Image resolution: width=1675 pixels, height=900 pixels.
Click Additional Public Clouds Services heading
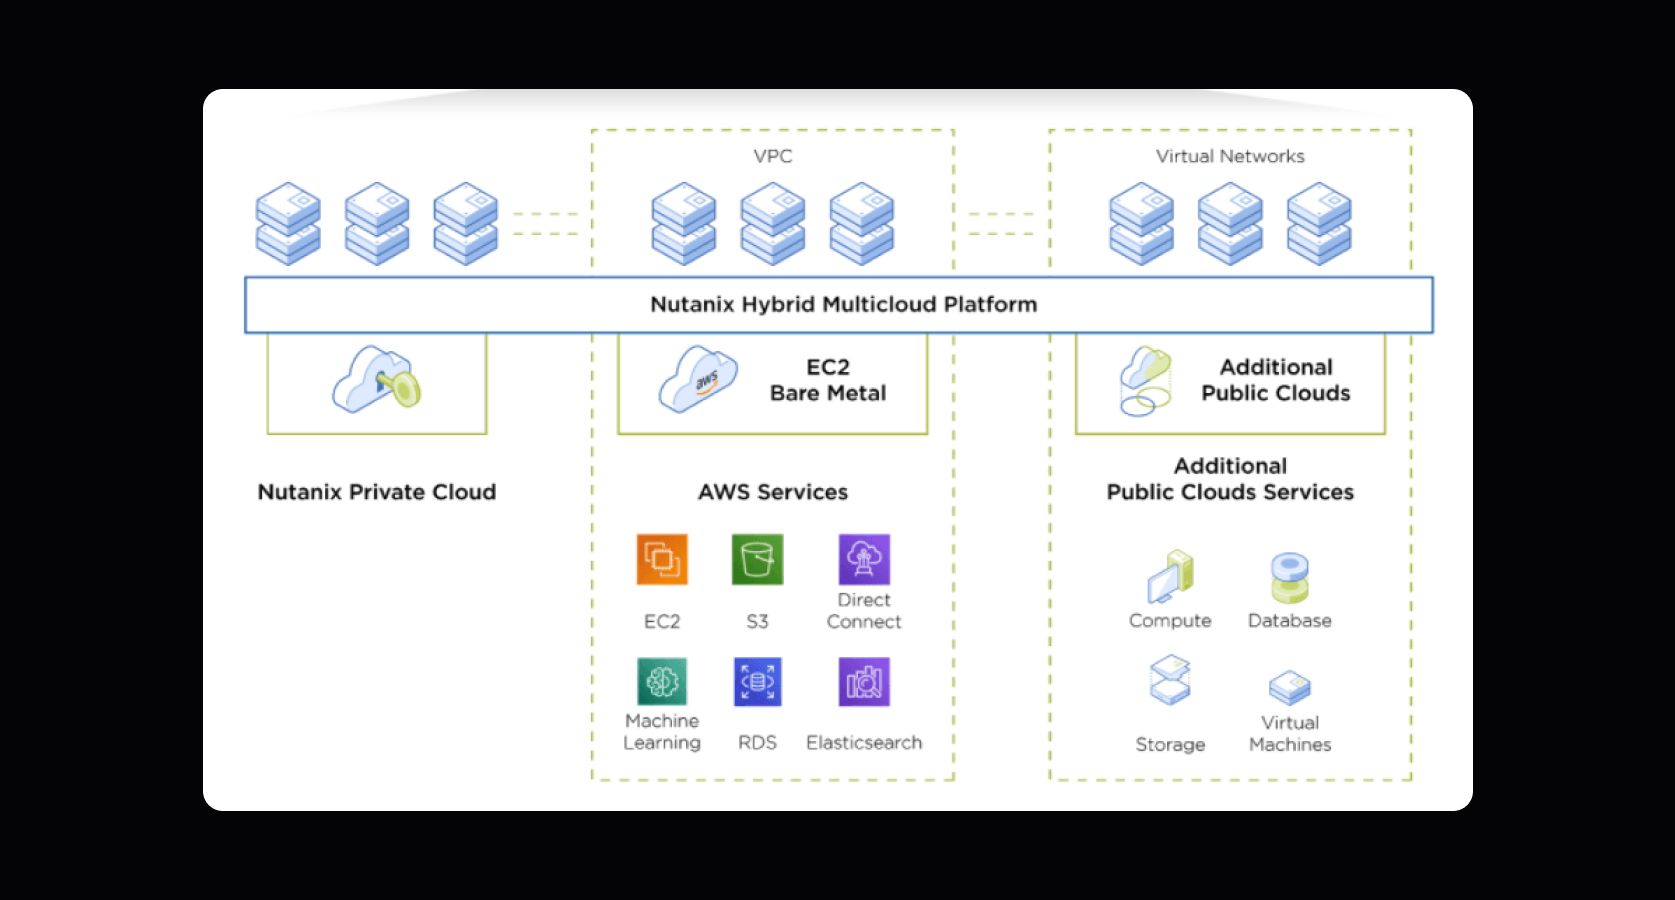(x=1230, y=479)
